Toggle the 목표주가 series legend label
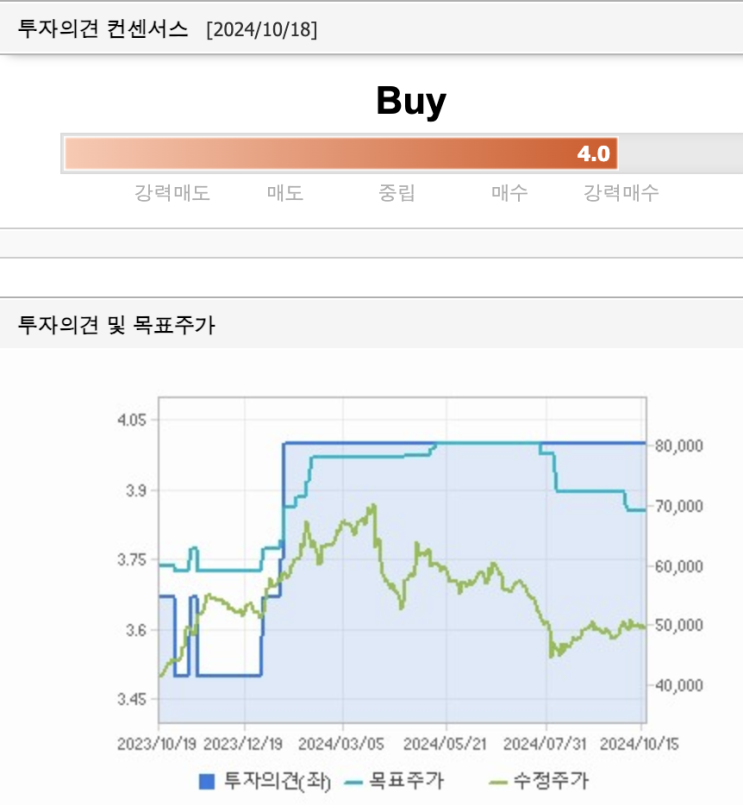 point(406,780)
